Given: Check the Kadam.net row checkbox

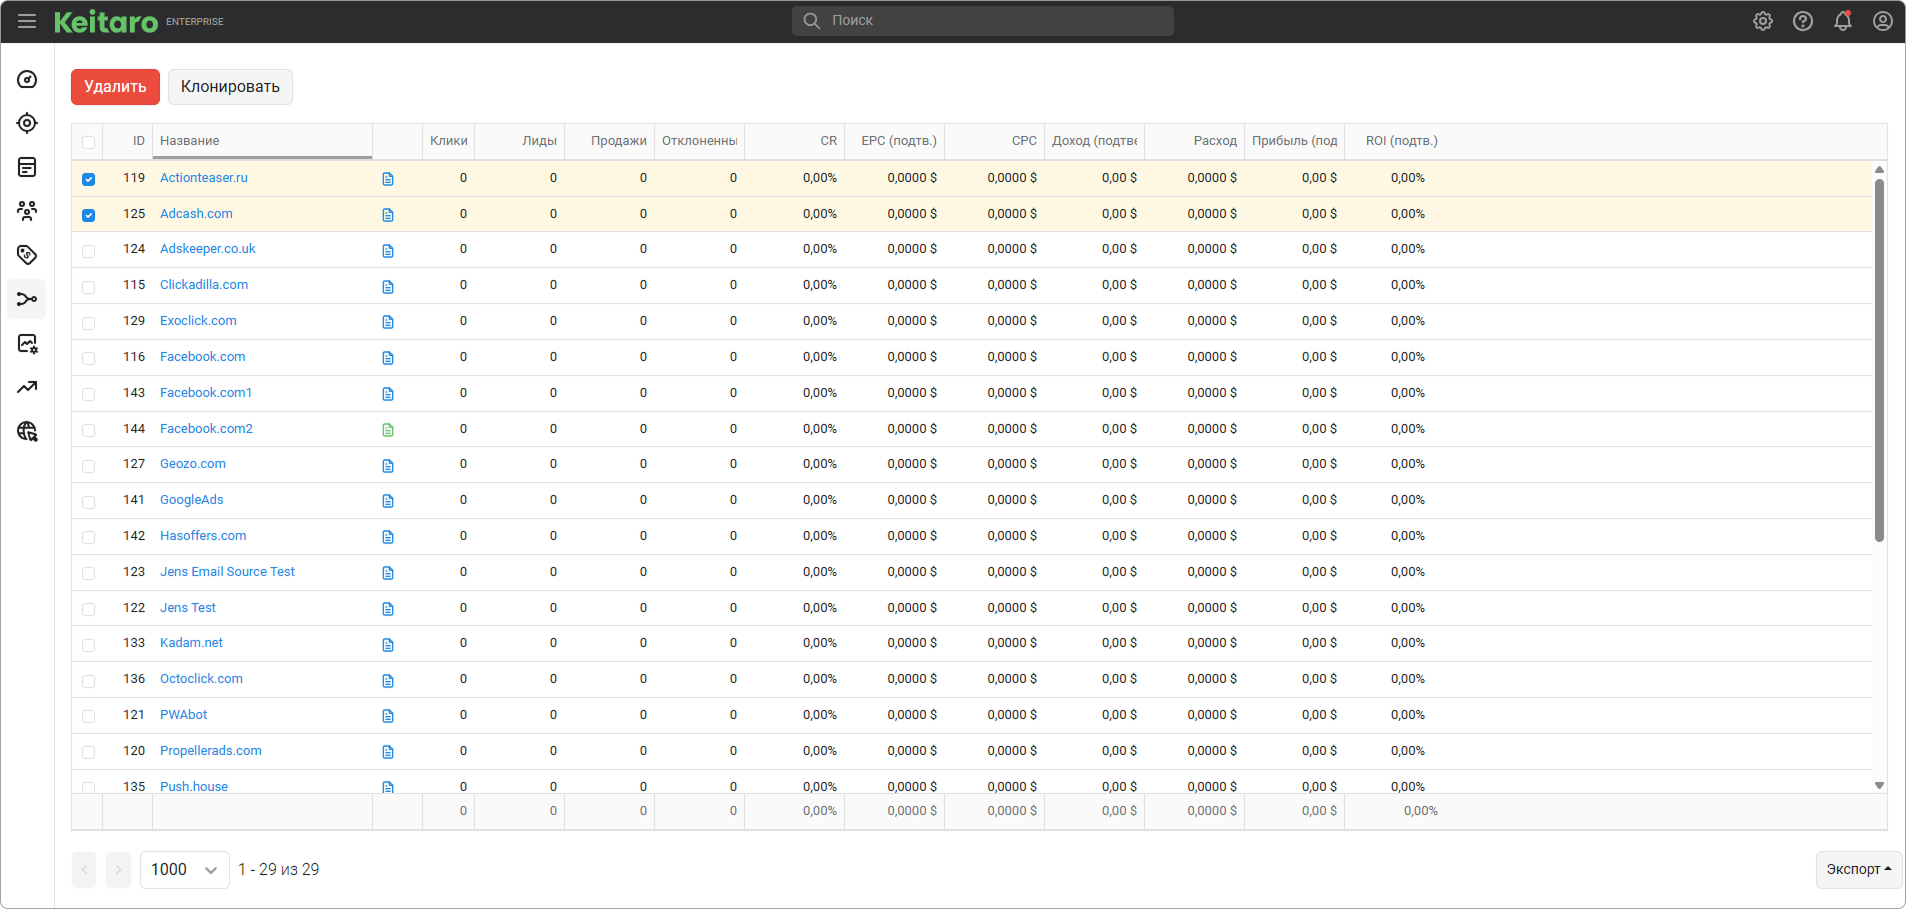Looking at the screenshot, I should point(88,645).
